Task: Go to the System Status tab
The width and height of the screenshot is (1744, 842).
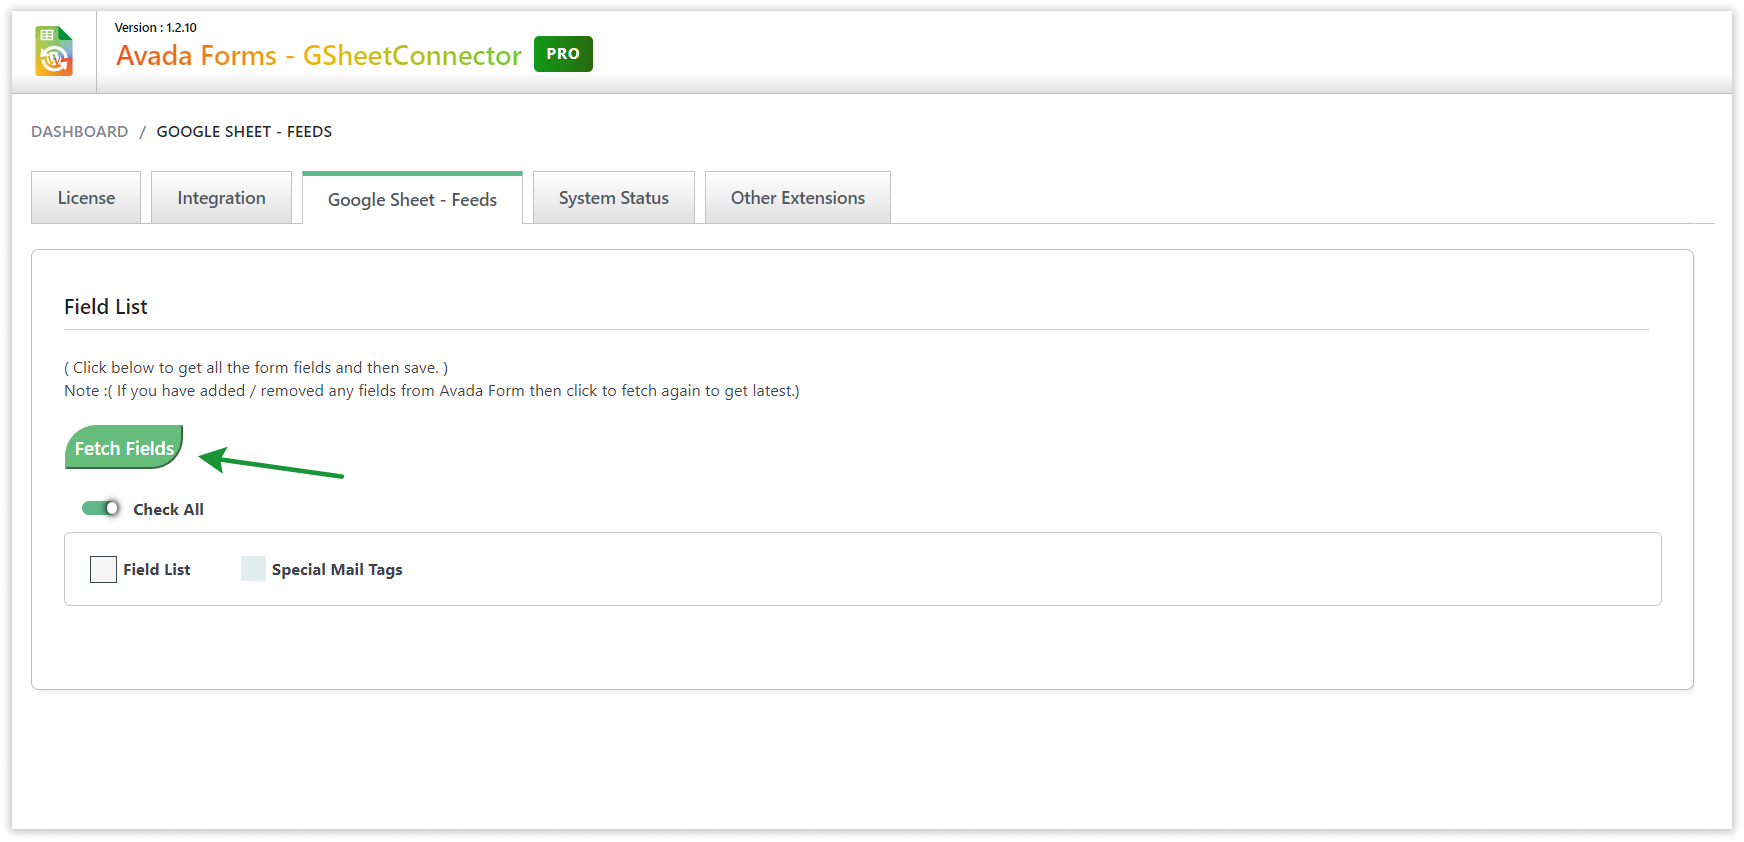Action: tap(613, 198)
